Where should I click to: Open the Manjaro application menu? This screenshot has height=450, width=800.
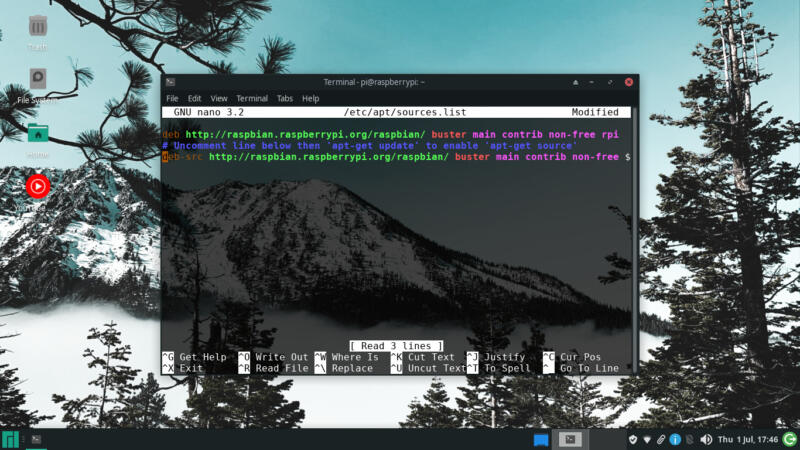(10, 440)
